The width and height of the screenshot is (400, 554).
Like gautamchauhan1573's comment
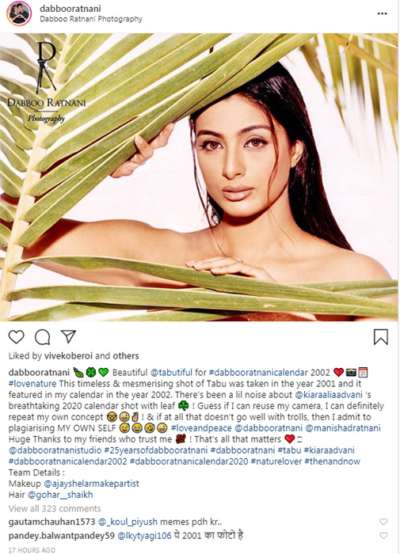point(383,521)
